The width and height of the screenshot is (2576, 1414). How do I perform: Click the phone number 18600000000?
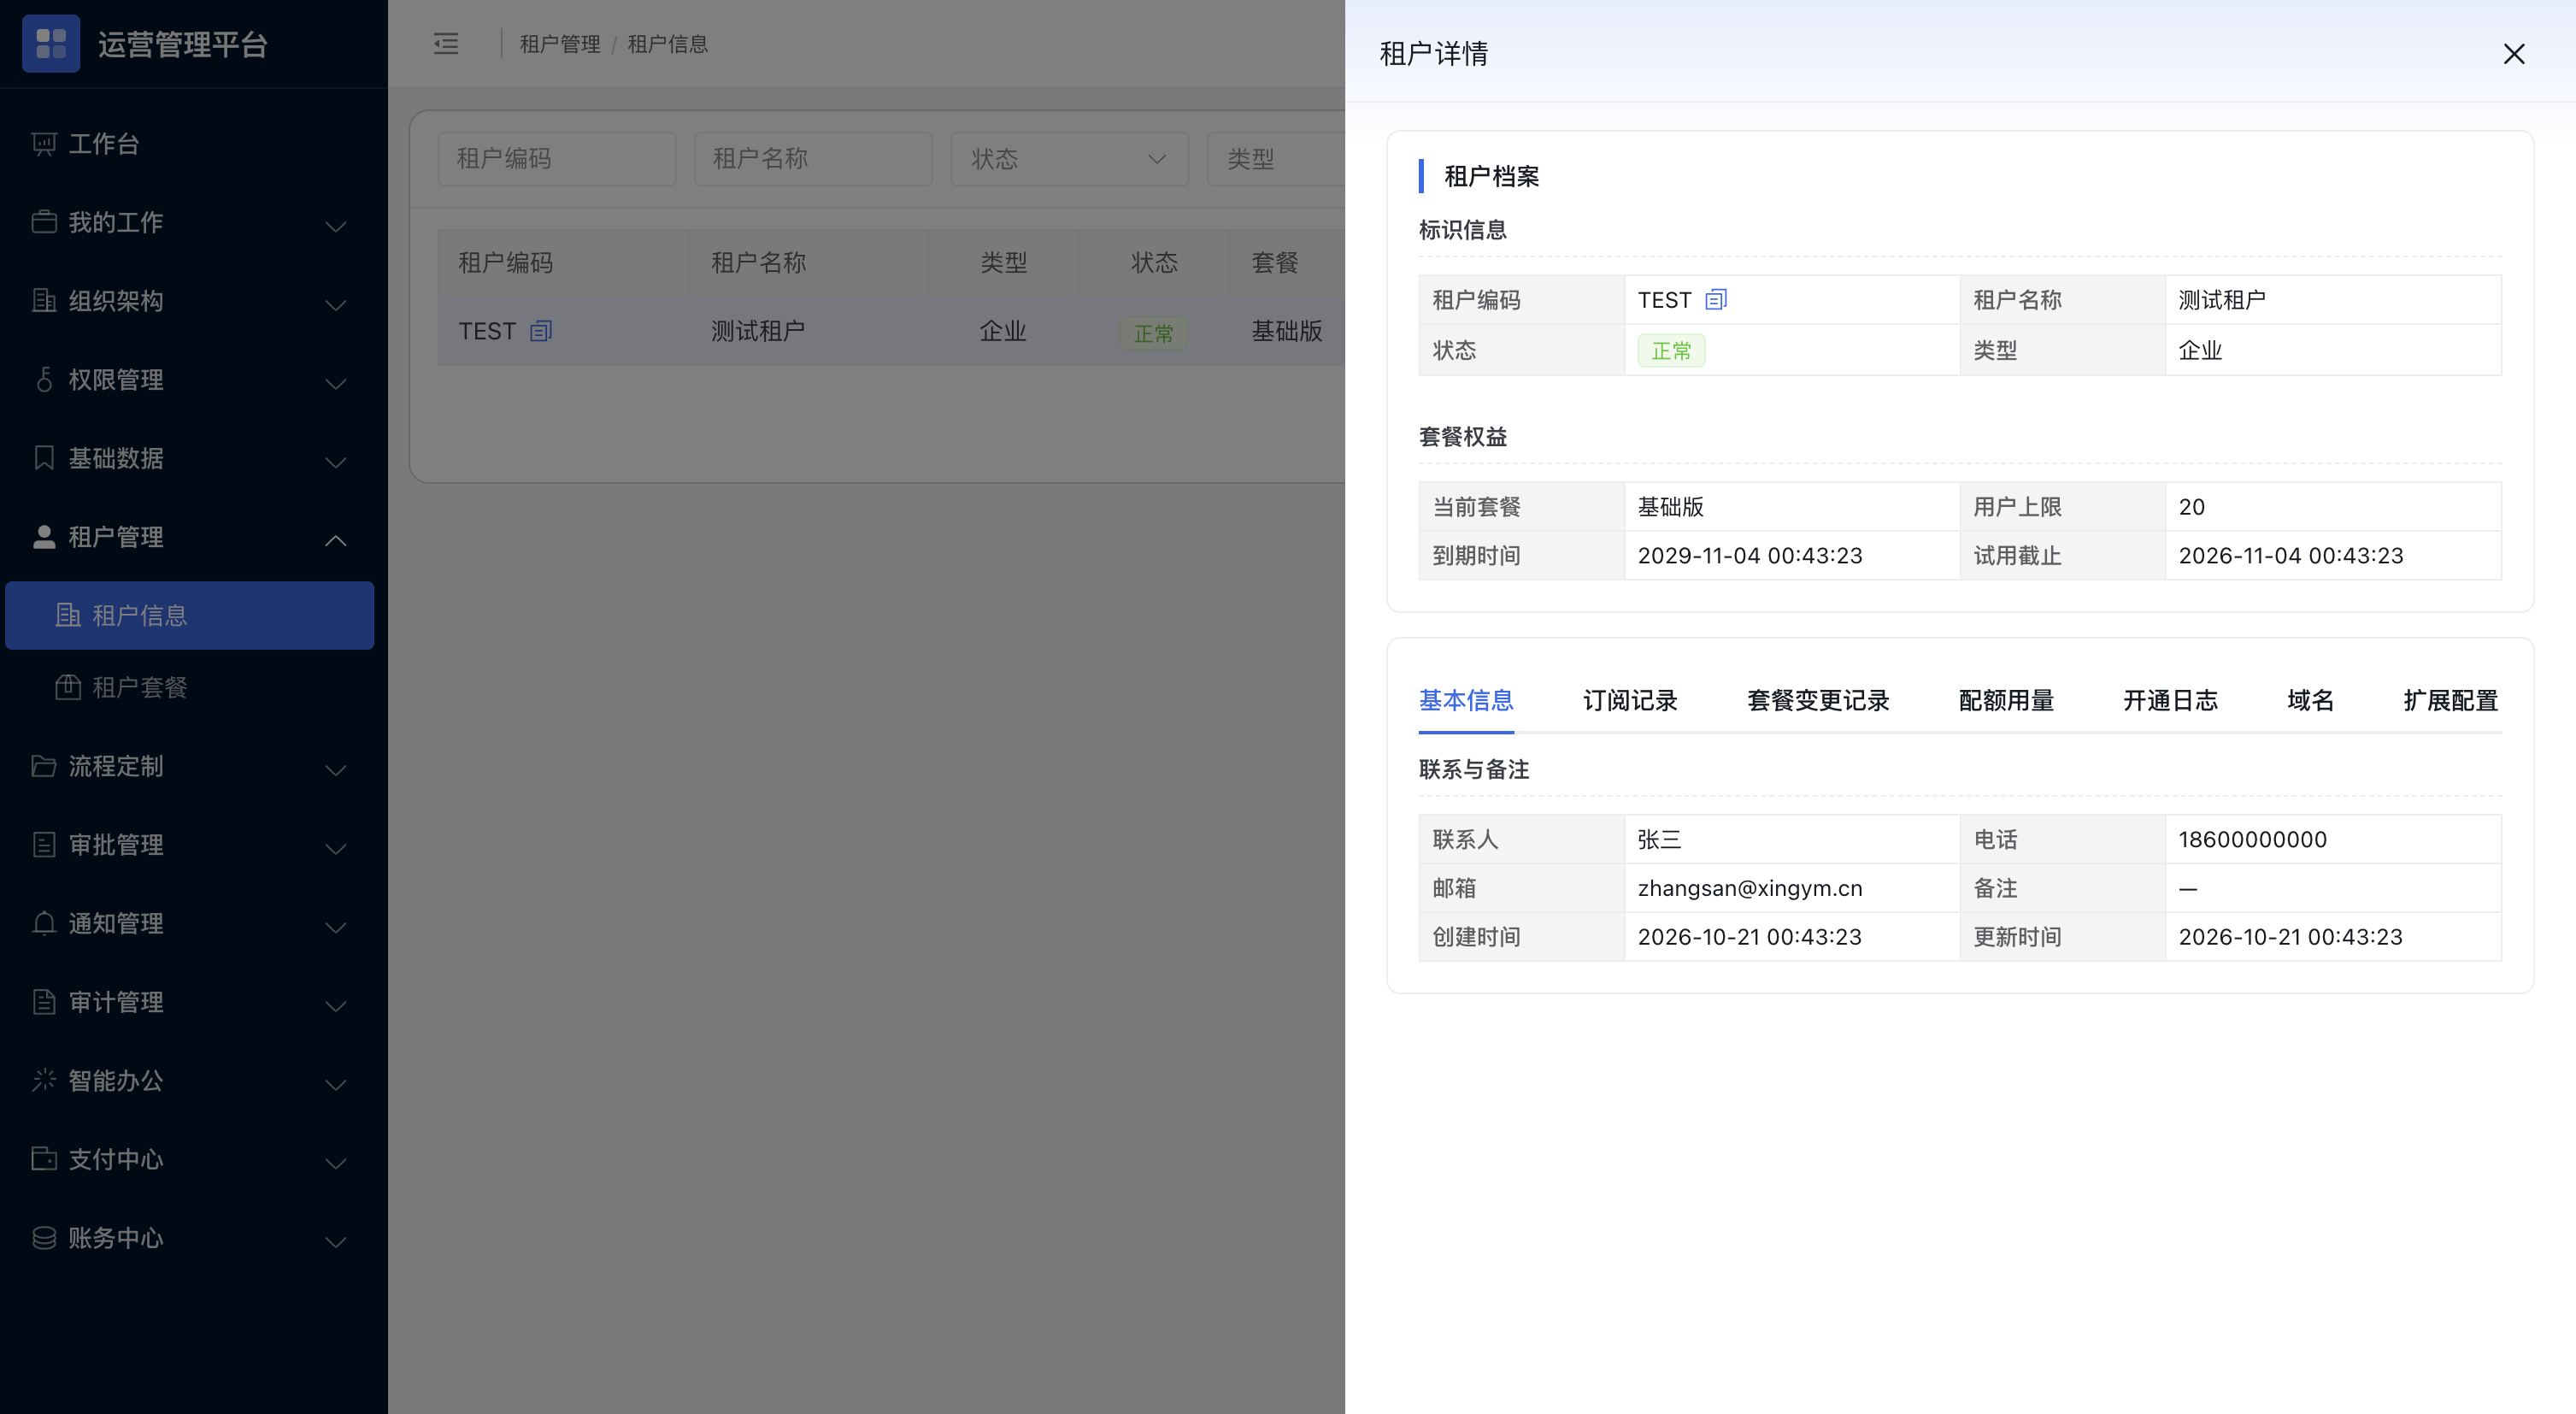(2253, 839)
